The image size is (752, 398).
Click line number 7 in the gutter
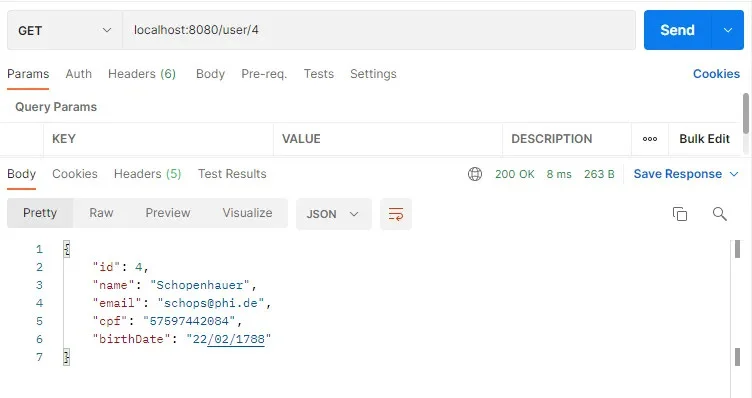[39, 357]
